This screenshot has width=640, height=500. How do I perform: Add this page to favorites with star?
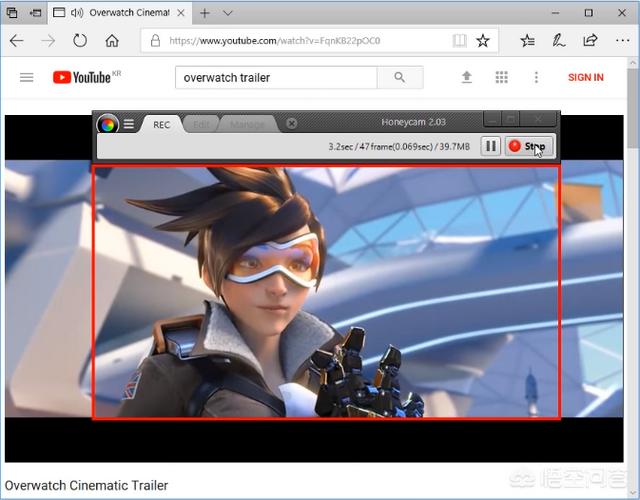483,41
